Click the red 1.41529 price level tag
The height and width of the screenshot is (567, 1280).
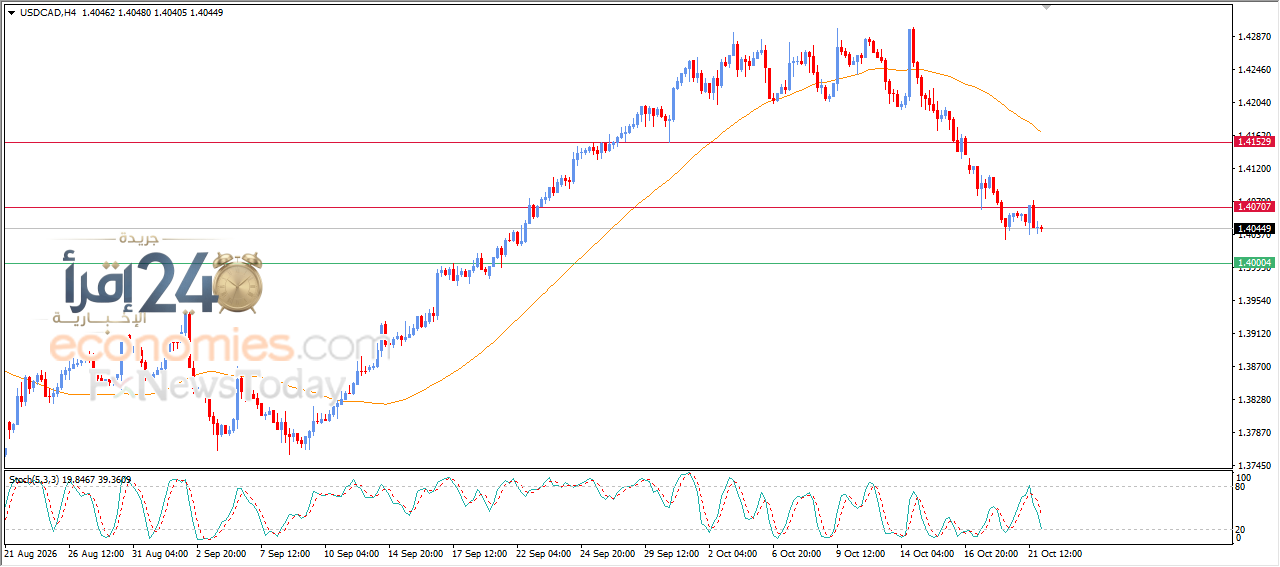pyautogui.click(x=1254, y=142)
